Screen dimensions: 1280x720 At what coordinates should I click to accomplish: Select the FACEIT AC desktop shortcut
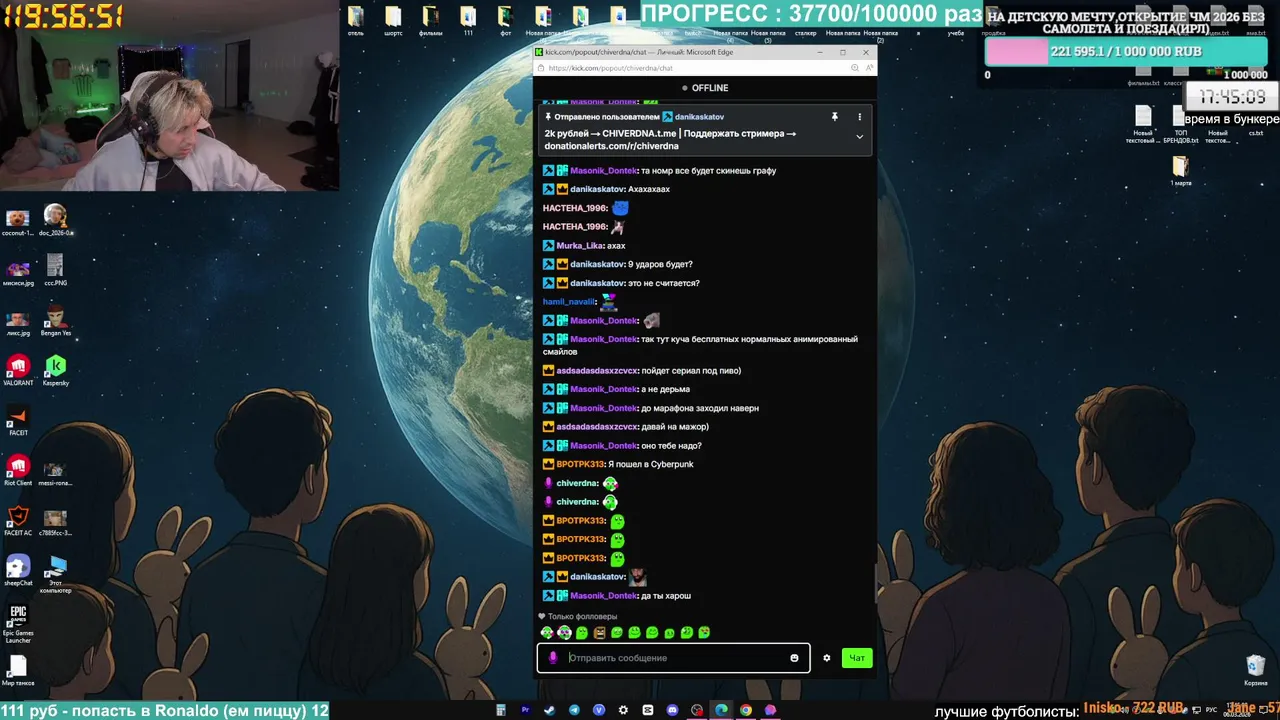click(18, 520)
